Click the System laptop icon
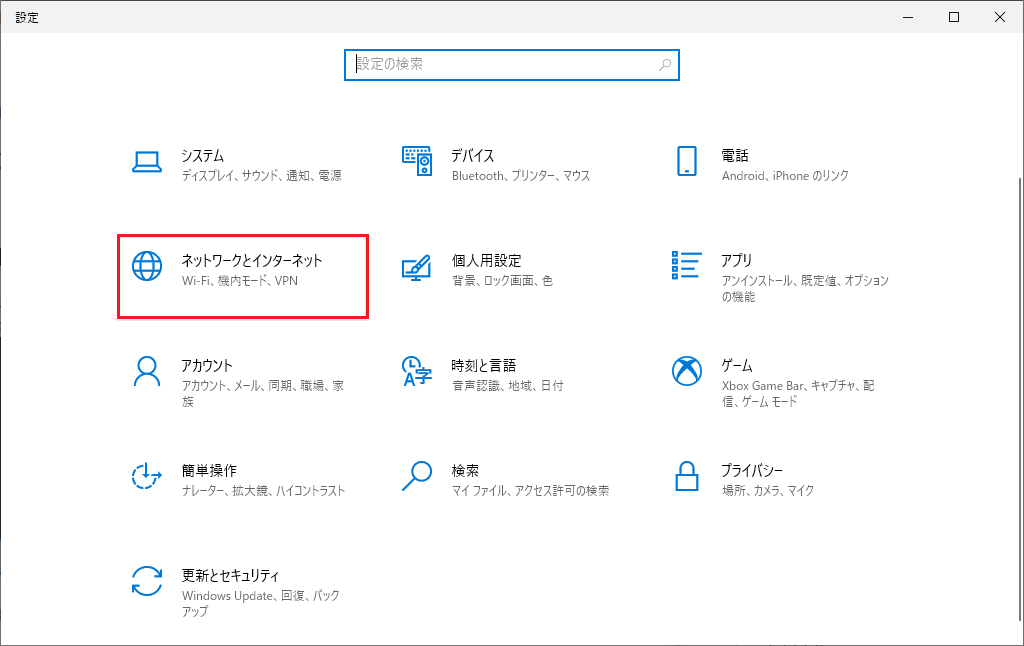 pos(147,161)
